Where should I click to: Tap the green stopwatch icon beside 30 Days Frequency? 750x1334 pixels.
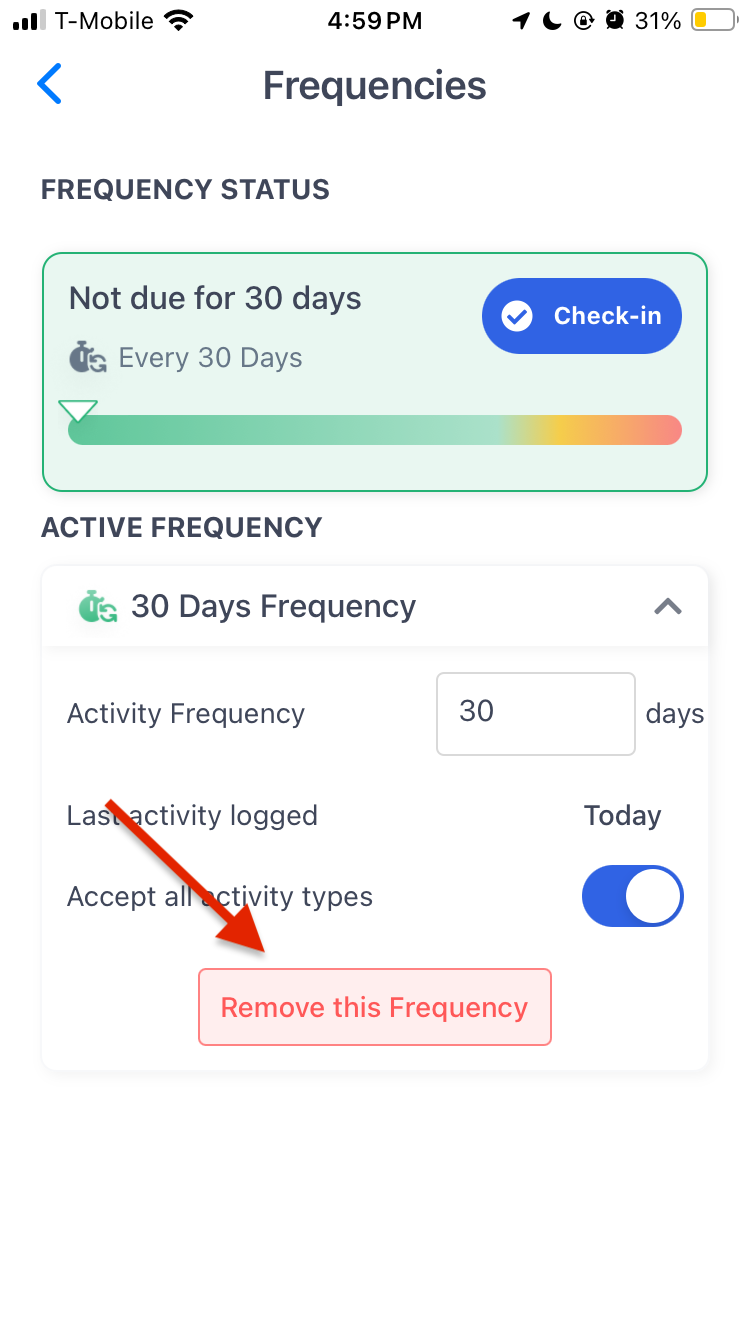pyautogui.click(x=98, y=606)
